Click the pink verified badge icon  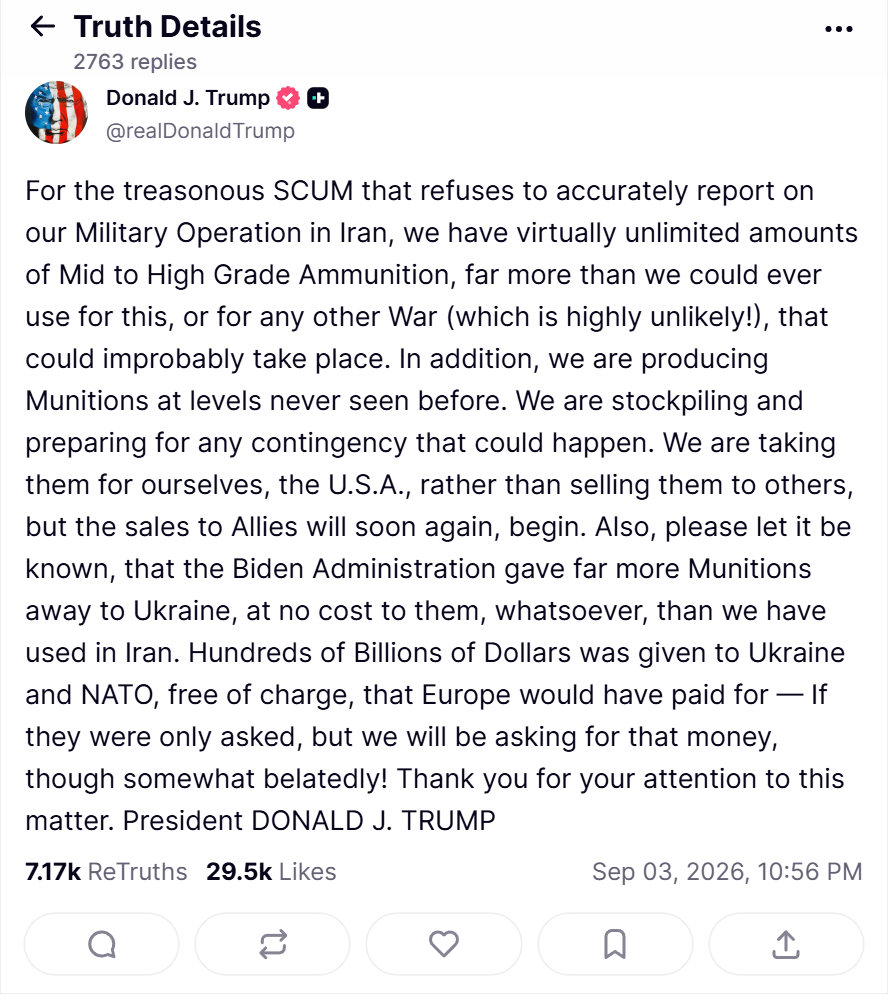(288, 98)
